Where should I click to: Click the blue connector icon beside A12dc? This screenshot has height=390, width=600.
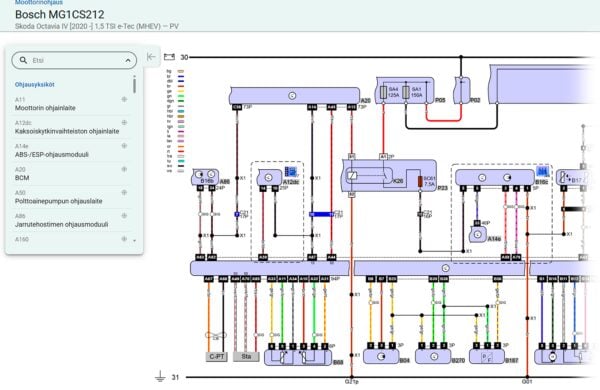pyautogui.click(x=290, y=171)
